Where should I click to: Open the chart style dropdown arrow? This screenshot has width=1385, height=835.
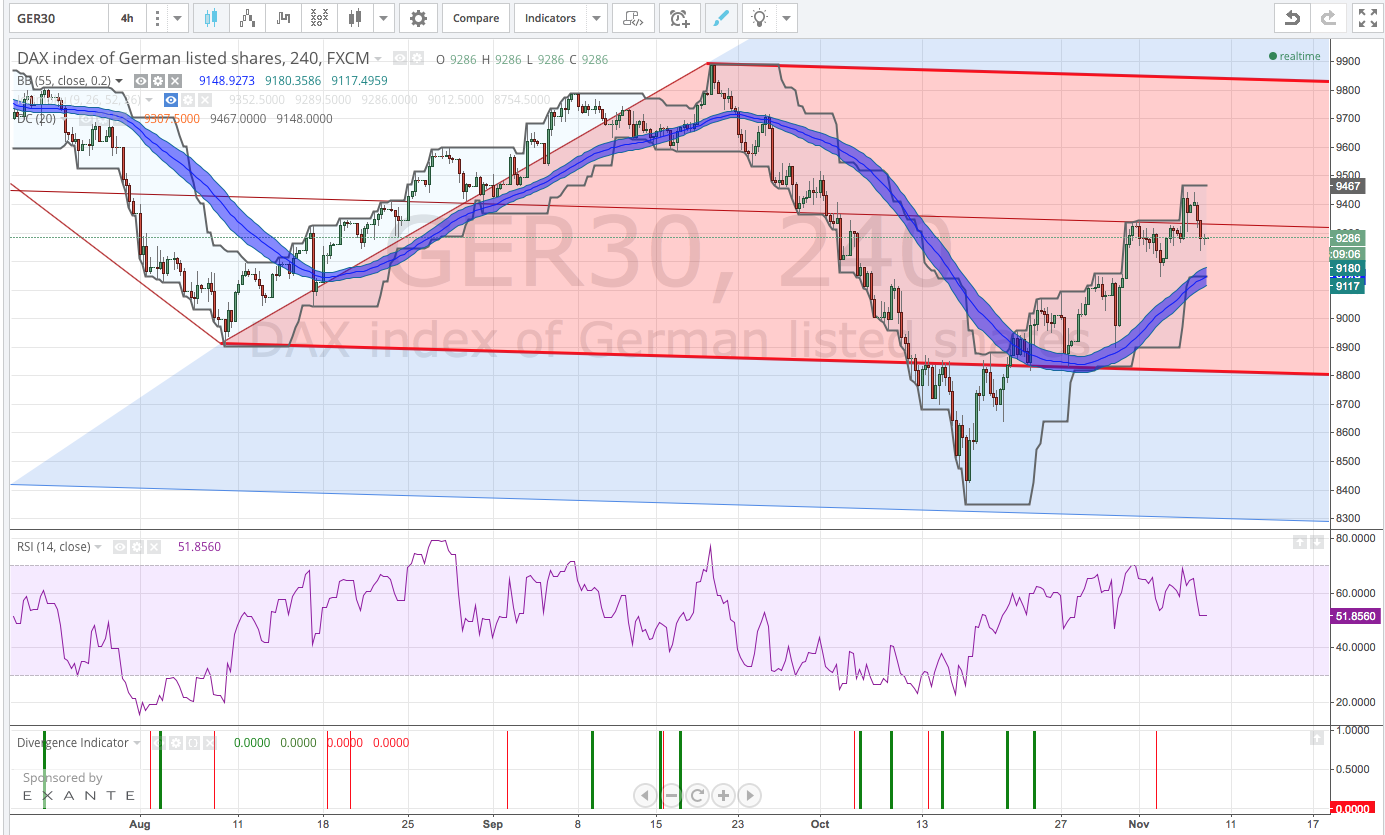click(x=382, y=18)
